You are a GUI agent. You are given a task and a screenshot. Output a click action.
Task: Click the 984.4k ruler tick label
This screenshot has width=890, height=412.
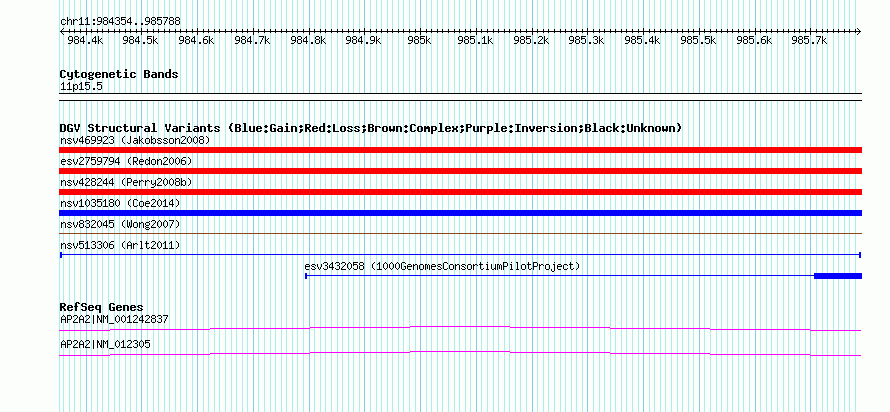pyautogui.click(x=85, y=41)
